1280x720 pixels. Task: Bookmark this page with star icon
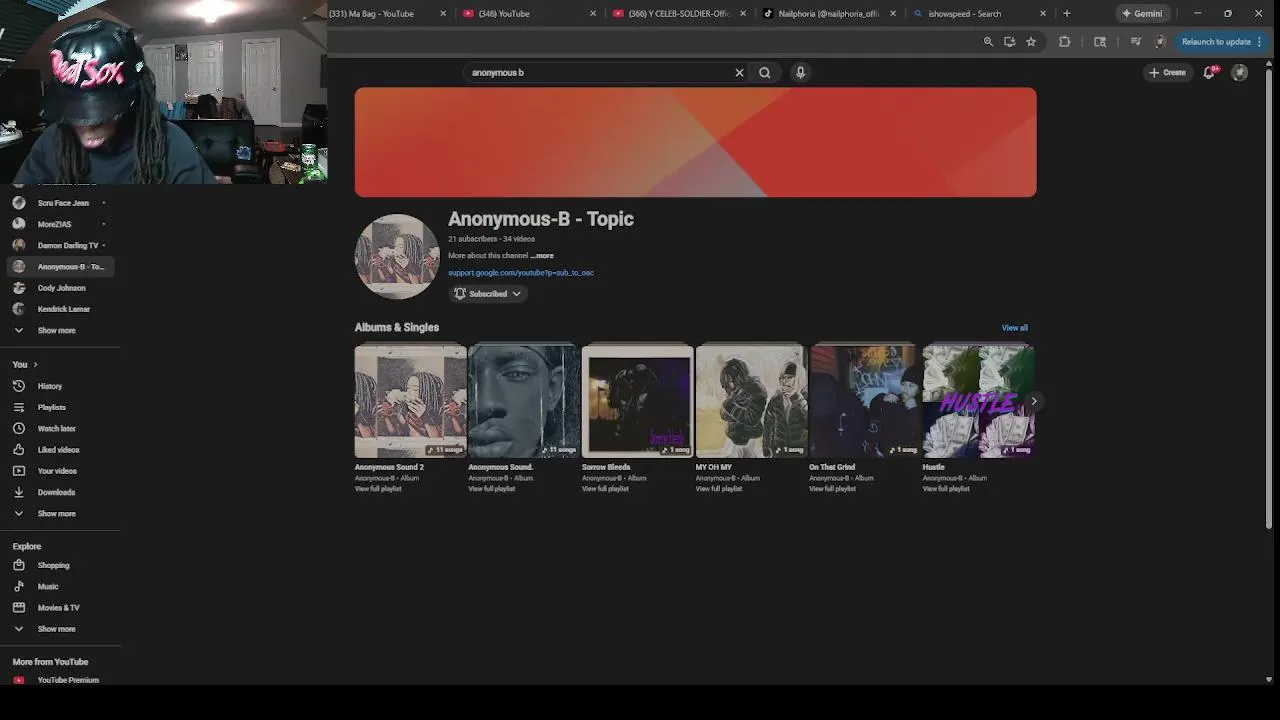(1031, 42)
